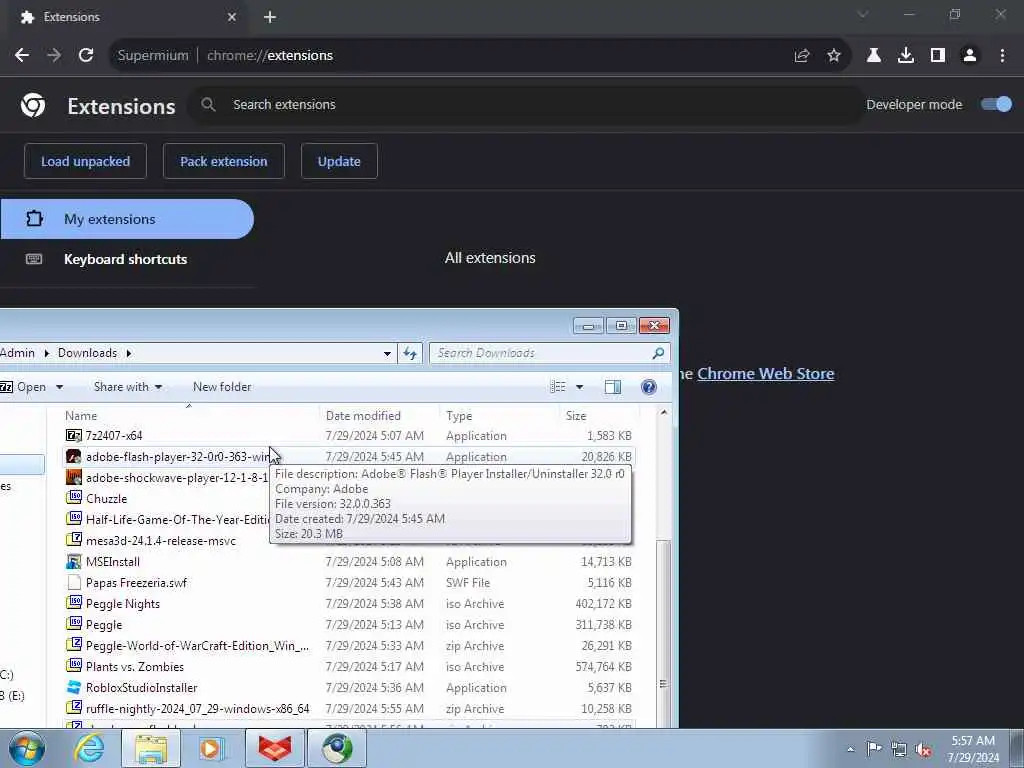Click the muted volume tray icon
Viewport: 1024px width, 768px height.
tap(923, 749)
